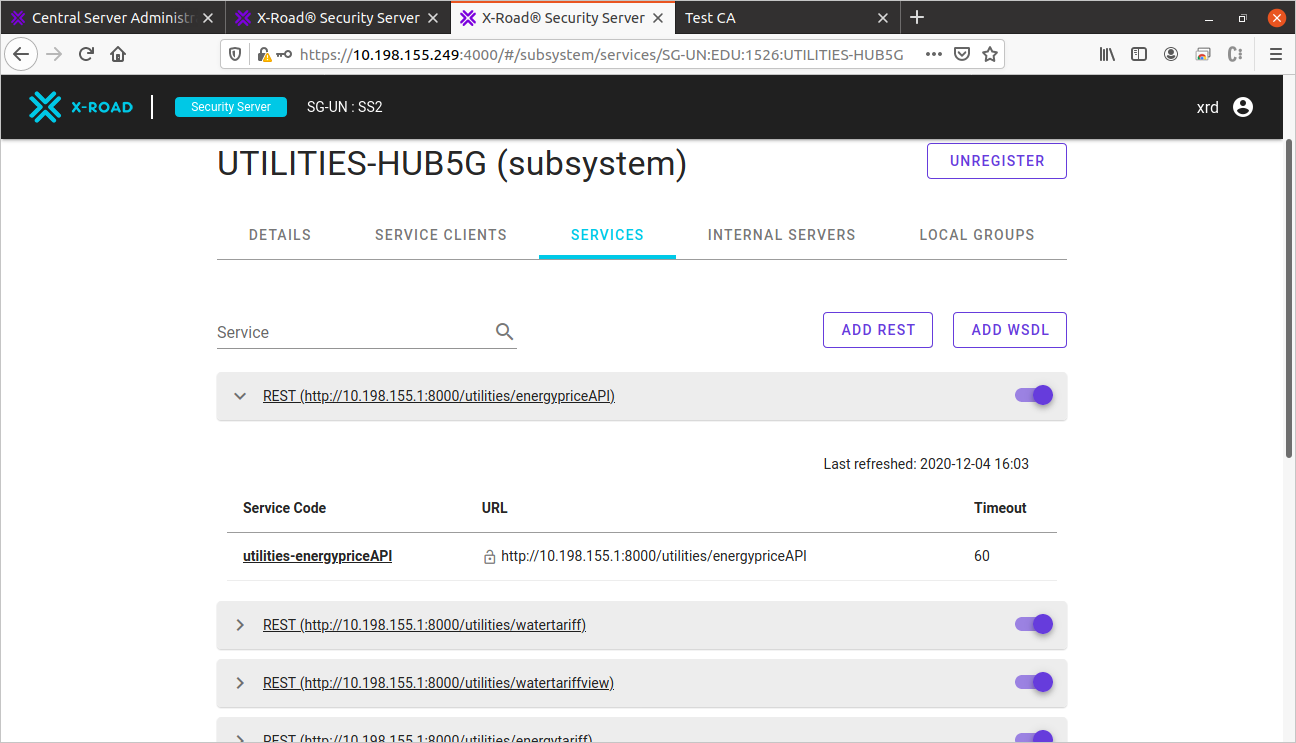The width and height of the screenshot is (1296, 743).
Task: Go to browser home page icon
Action: coord(118,55)
